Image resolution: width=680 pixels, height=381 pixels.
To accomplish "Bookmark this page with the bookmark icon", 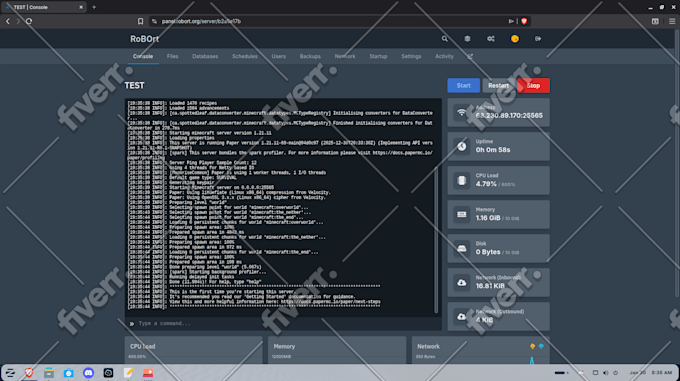I will [141, 21].
